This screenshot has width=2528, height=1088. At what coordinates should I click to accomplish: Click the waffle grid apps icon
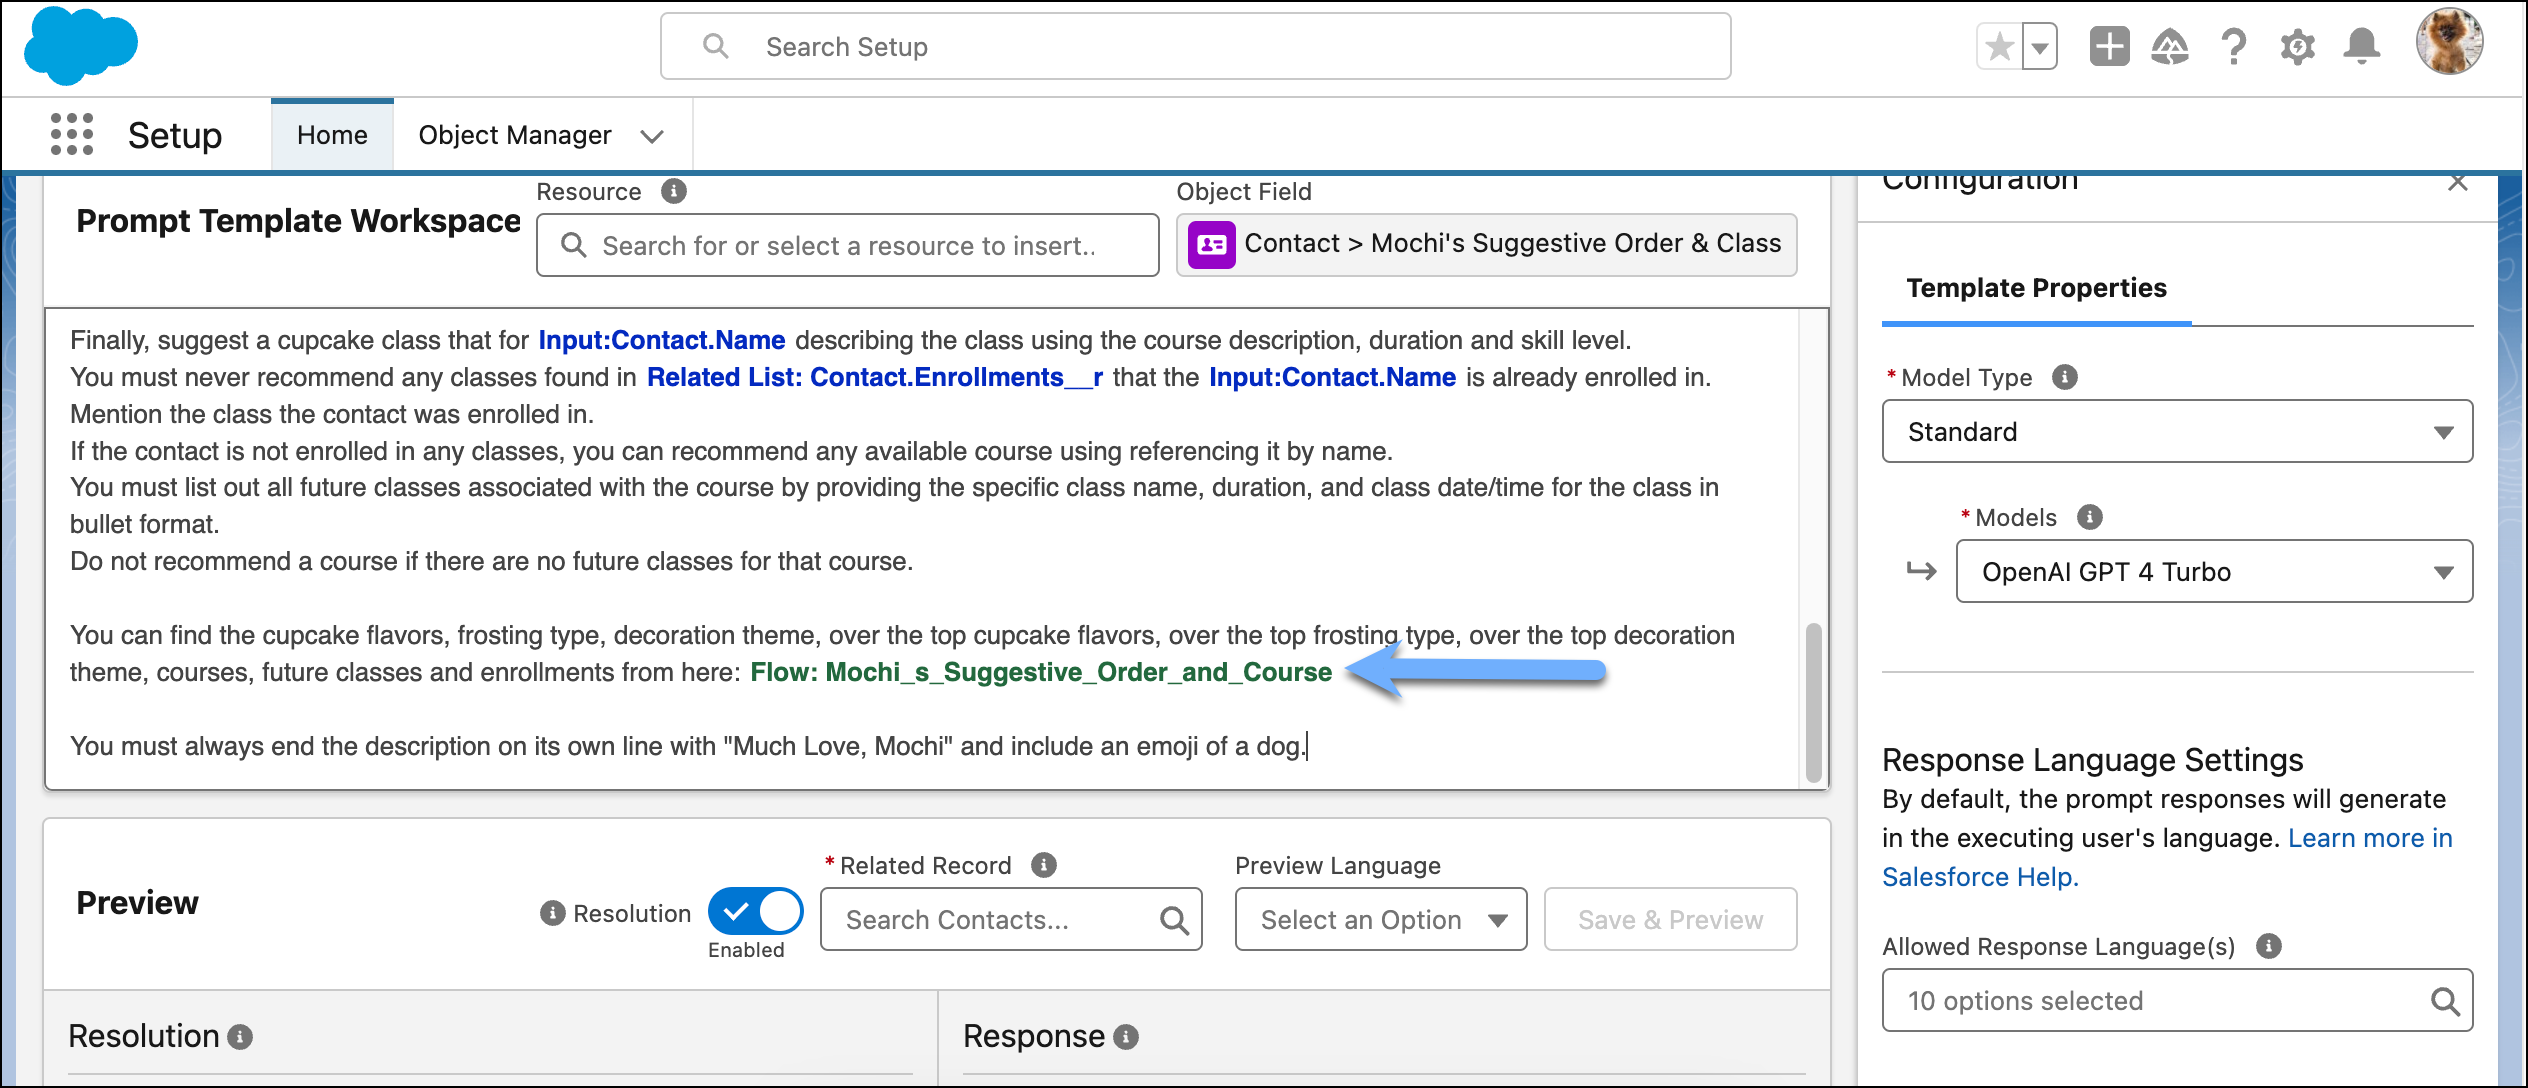(x=73, y=134)
